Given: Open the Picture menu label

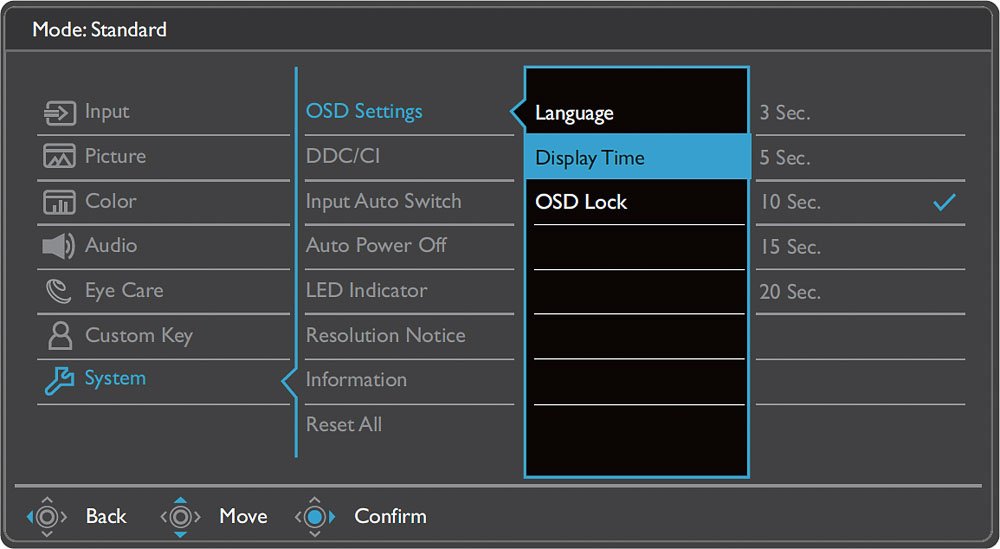Looking at the screenshot, I should tap(115, 156).
